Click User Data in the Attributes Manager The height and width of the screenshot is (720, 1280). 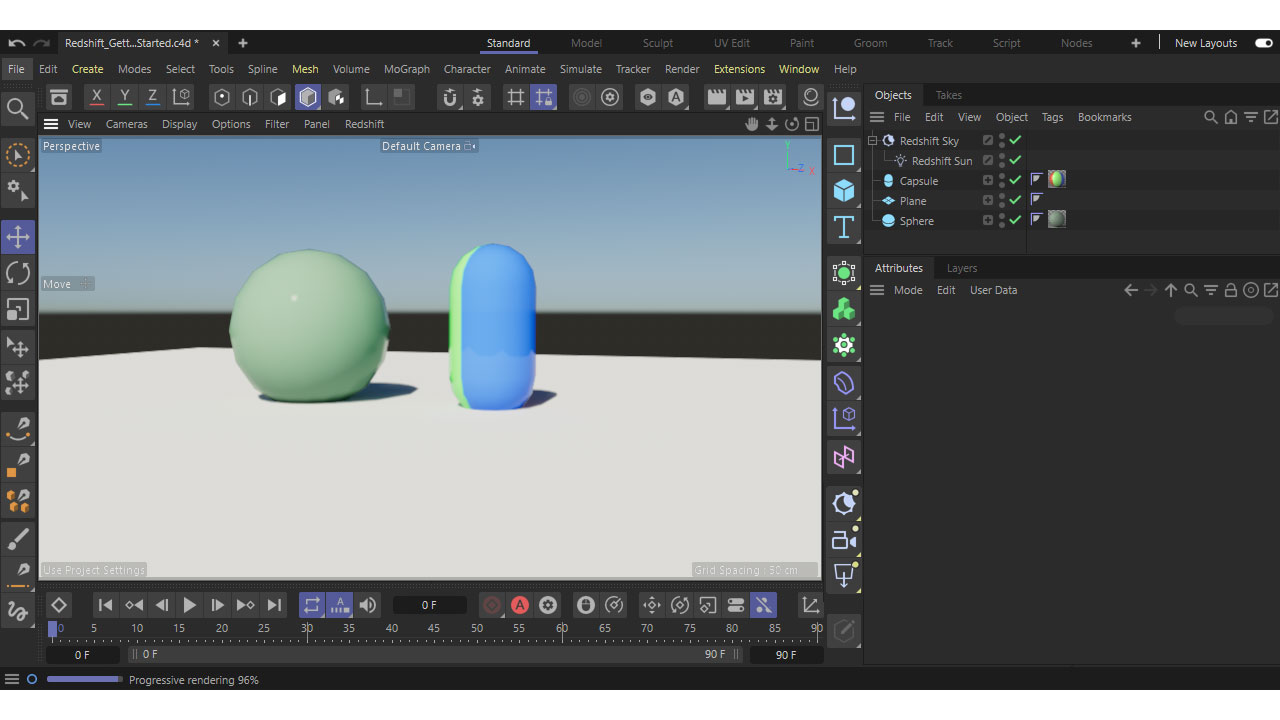pos(993,290)
